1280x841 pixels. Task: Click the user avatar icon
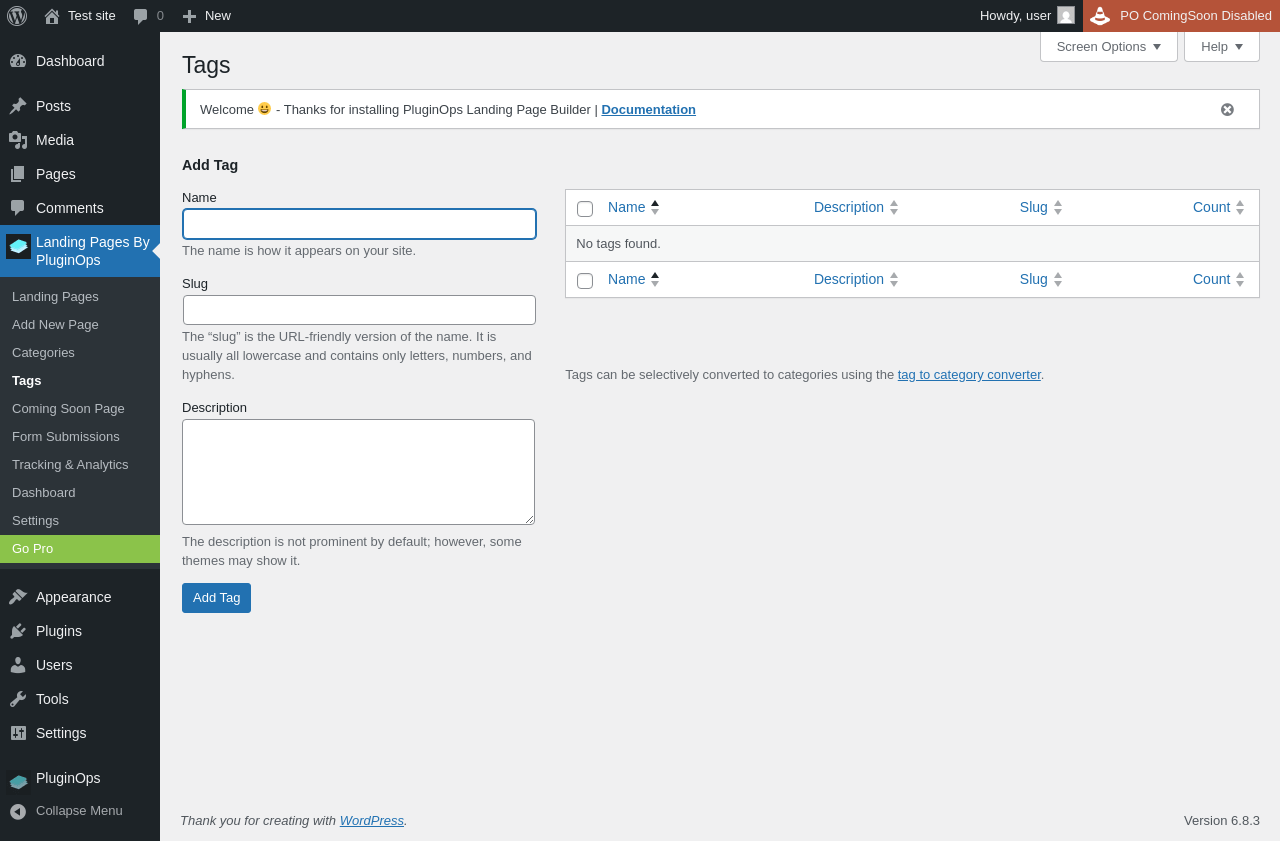1066,16
